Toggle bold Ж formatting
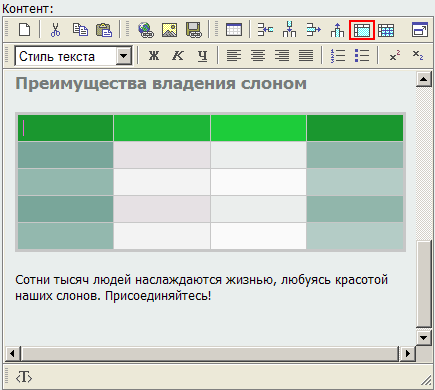The image size is (435, 390). (154, 56)
